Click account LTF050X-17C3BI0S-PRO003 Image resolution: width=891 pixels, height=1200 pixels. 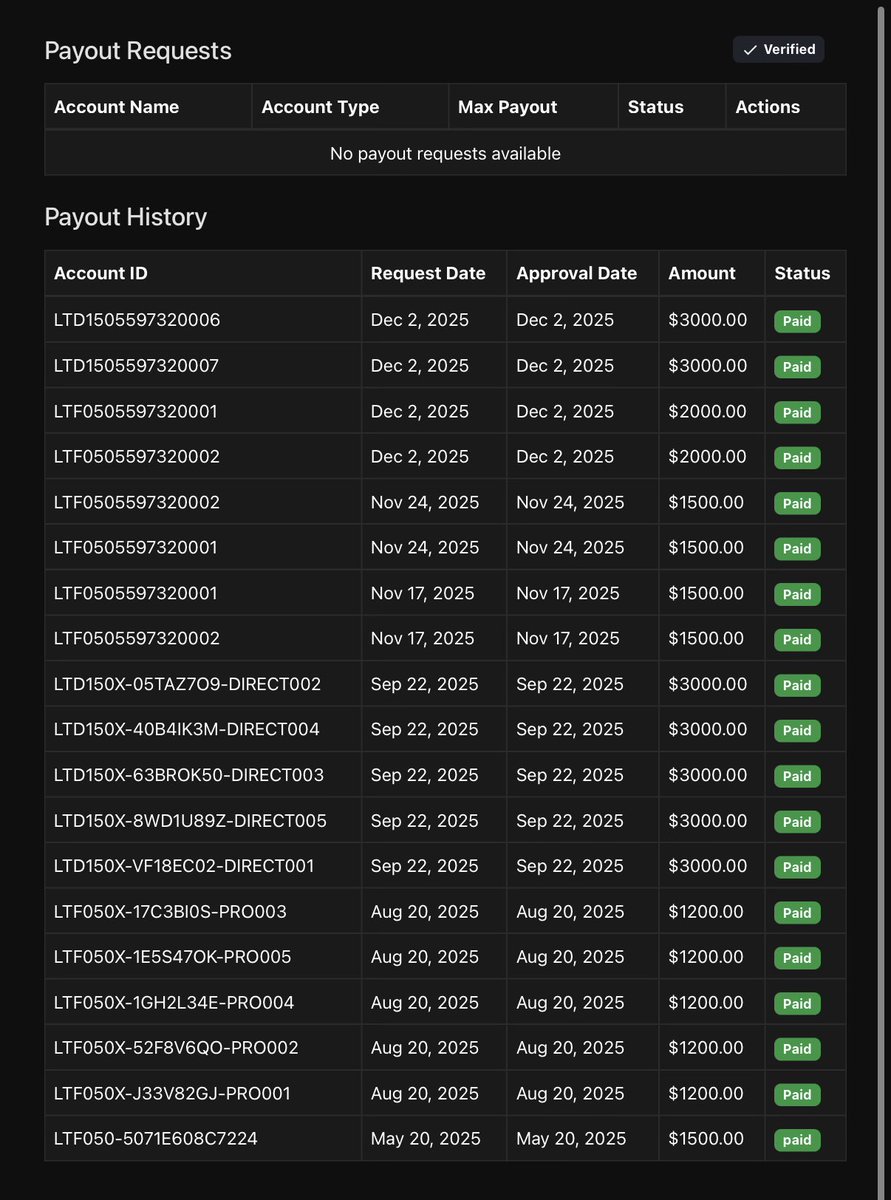click(x=170, y=911)
